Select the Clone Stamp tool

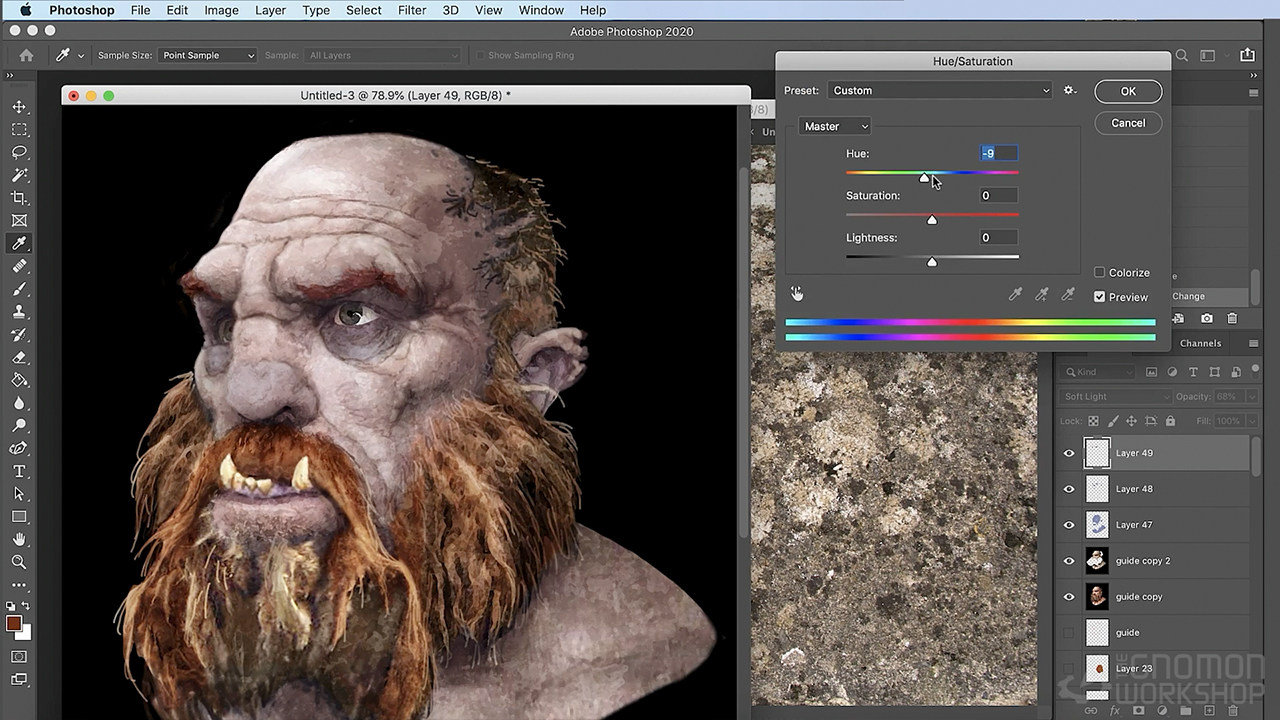(x=19, y=312)
